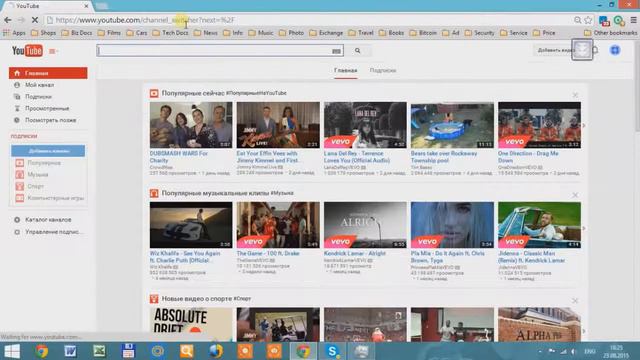Bookmark the page with the star icon
This screenshot has height=360, width=640.
point(588,20)
